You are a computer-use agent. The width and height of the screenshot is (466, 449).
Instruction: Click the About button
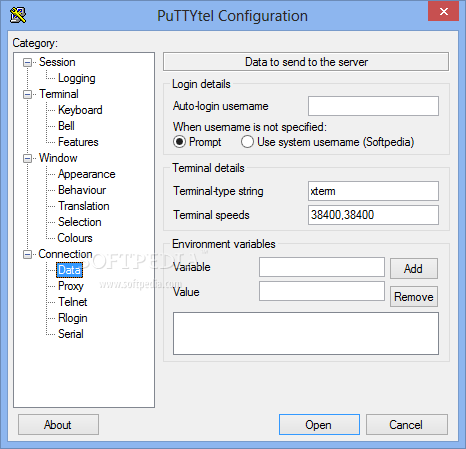click(x=58, y=425)
